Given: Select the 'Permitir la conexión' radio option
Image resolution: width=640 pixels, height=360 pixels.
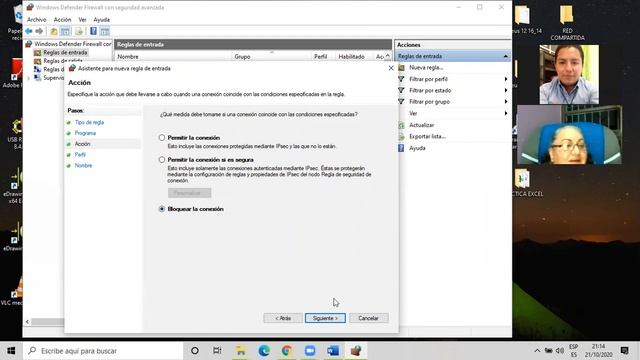Looking at the screenshot, I should pyautogui.click(x=162, y=138).
